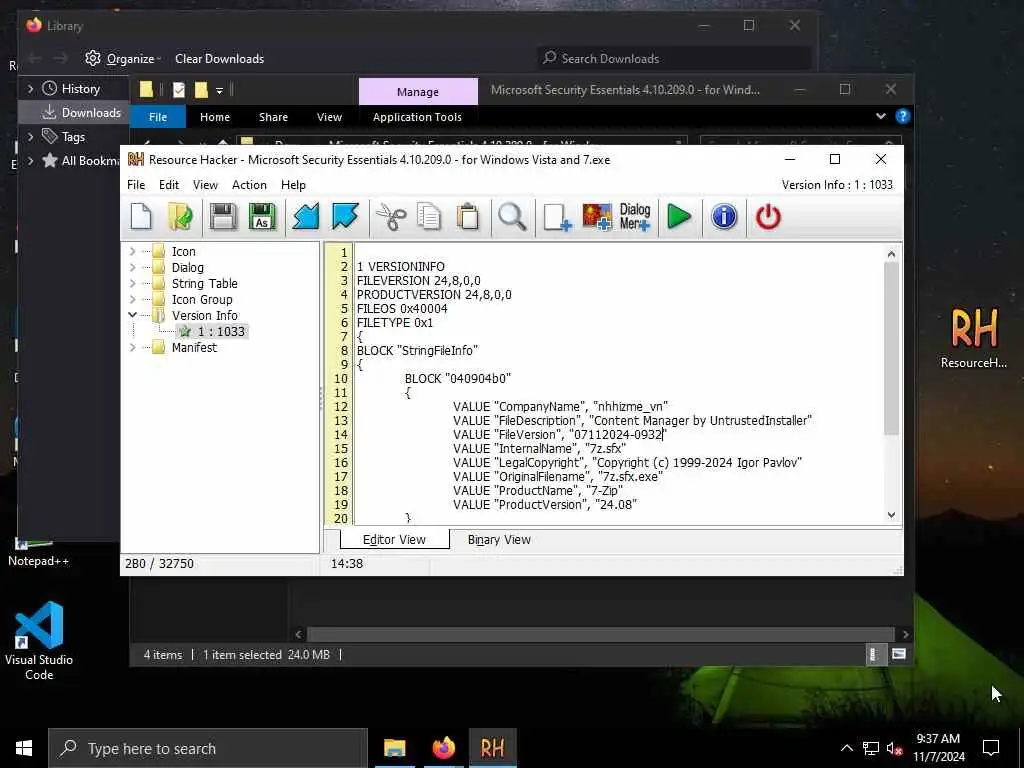Open the blue info icon
1024x768 pixels.
click(x=724, y=217)
